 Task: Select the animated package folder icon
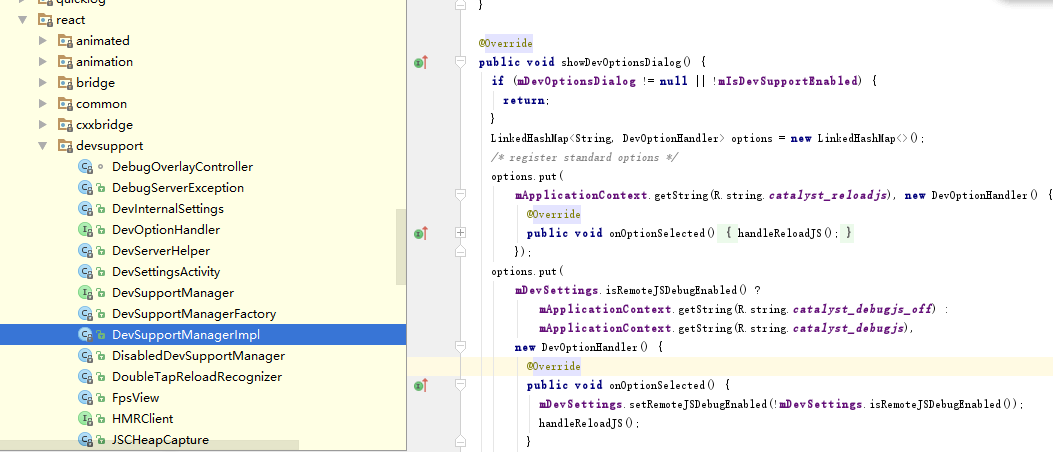pos(65,41)
